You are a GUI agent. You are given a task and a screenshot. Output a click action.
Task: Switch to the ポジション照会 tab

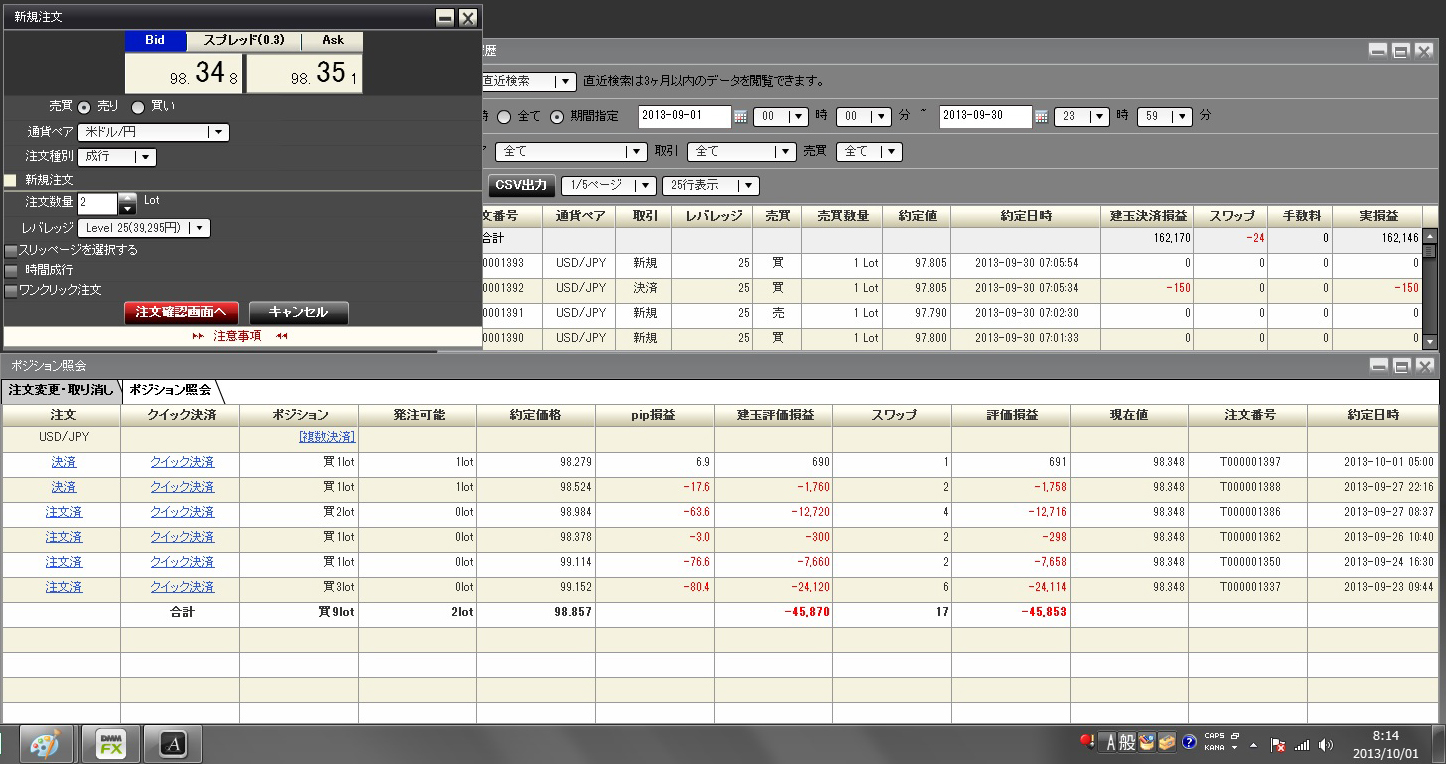(x=170, y=390)
